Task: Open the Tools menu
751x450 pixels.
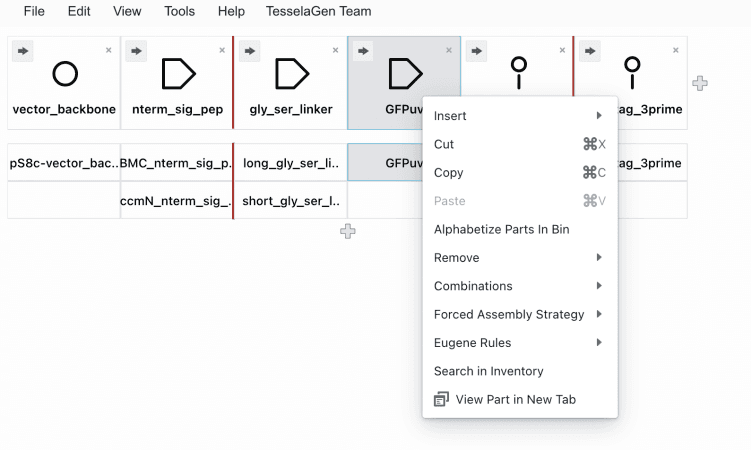Action: pos(180,11)
